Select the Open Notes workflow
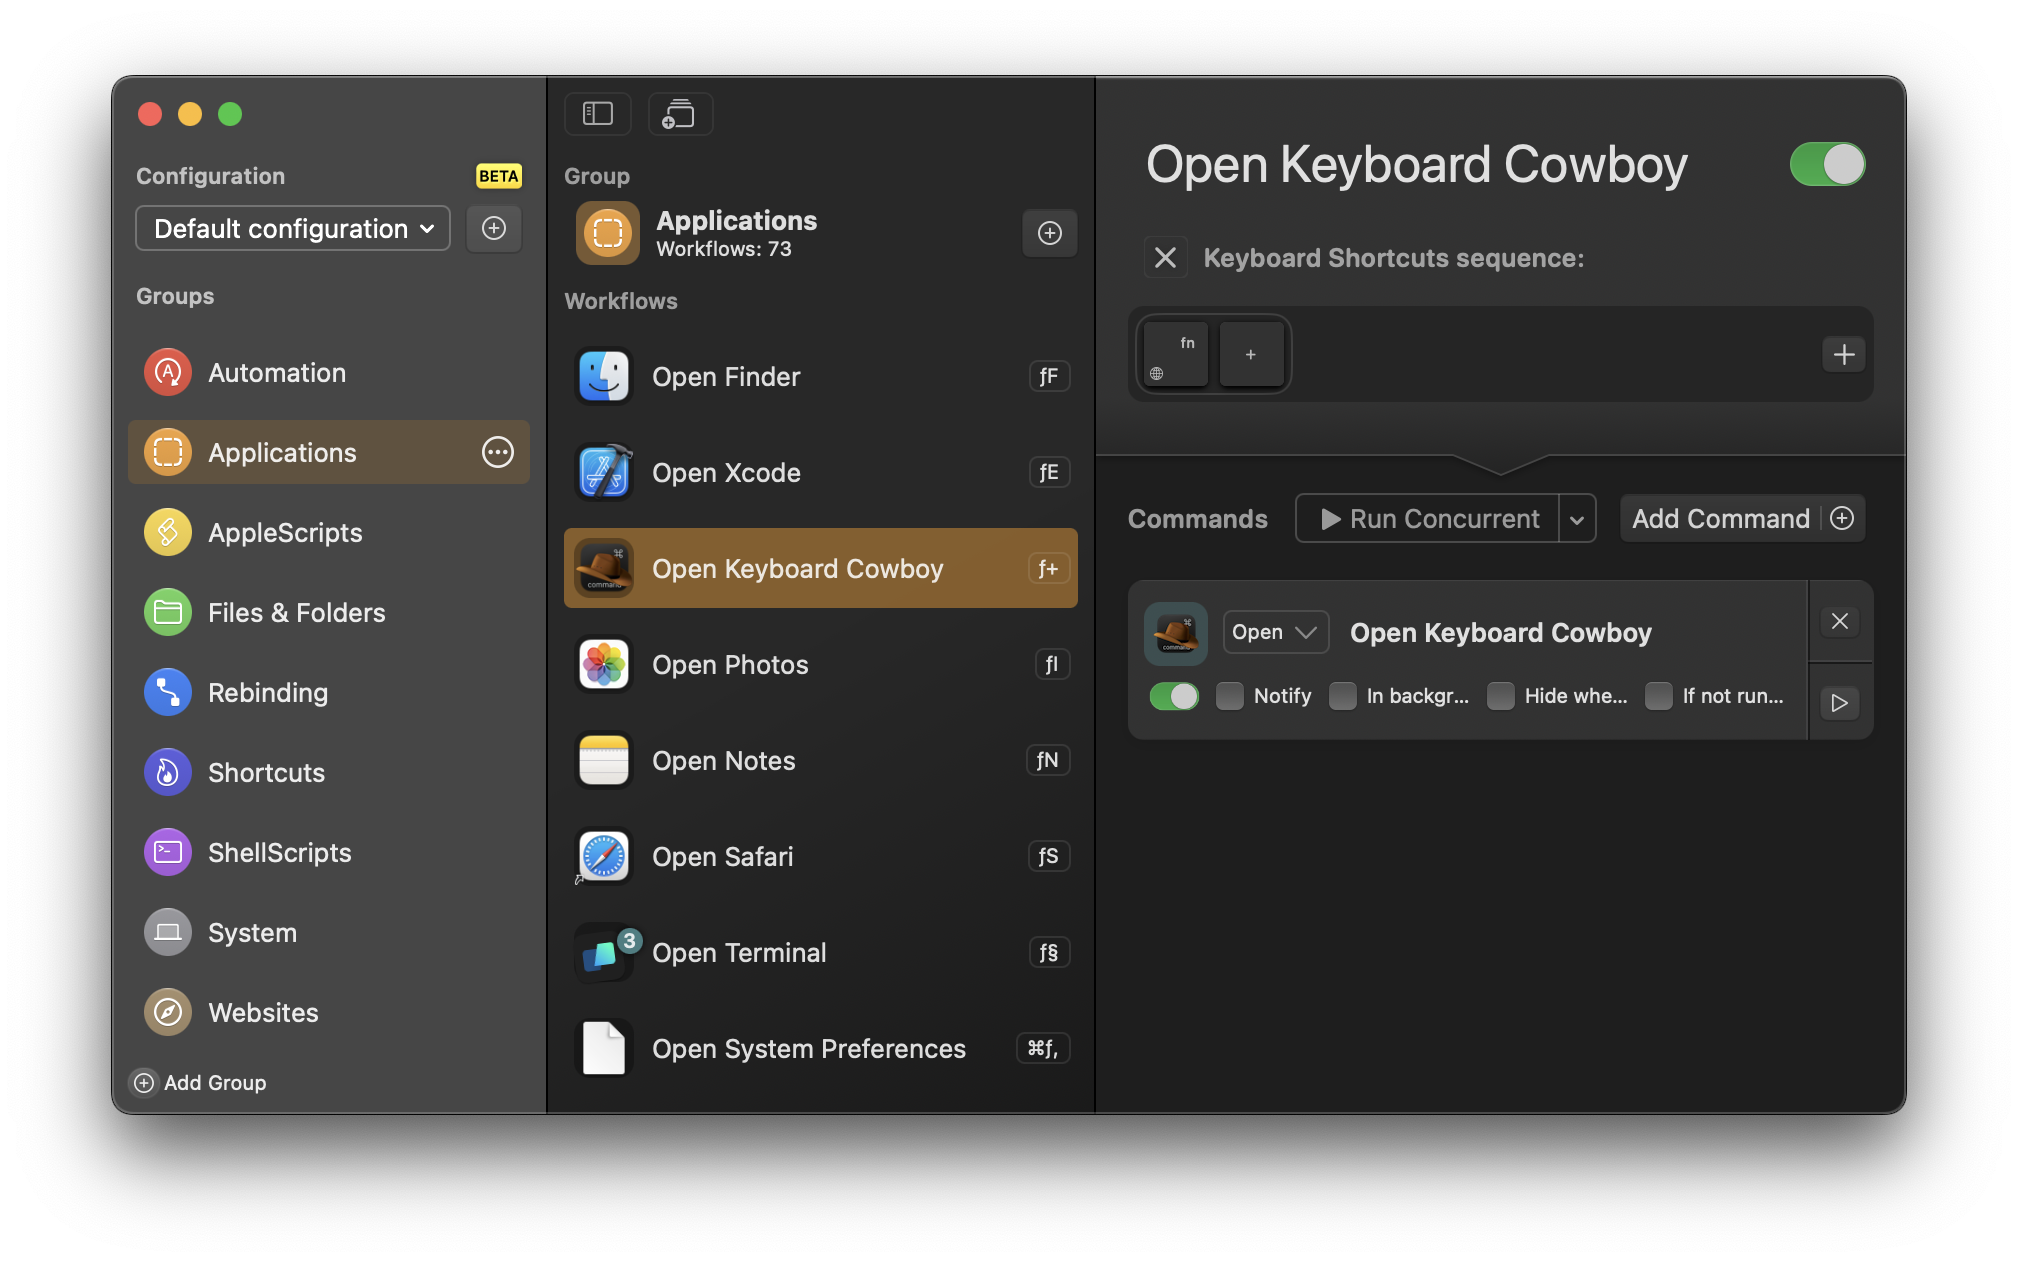This screenshot has height=1262, width=2018. click(820, 760)
